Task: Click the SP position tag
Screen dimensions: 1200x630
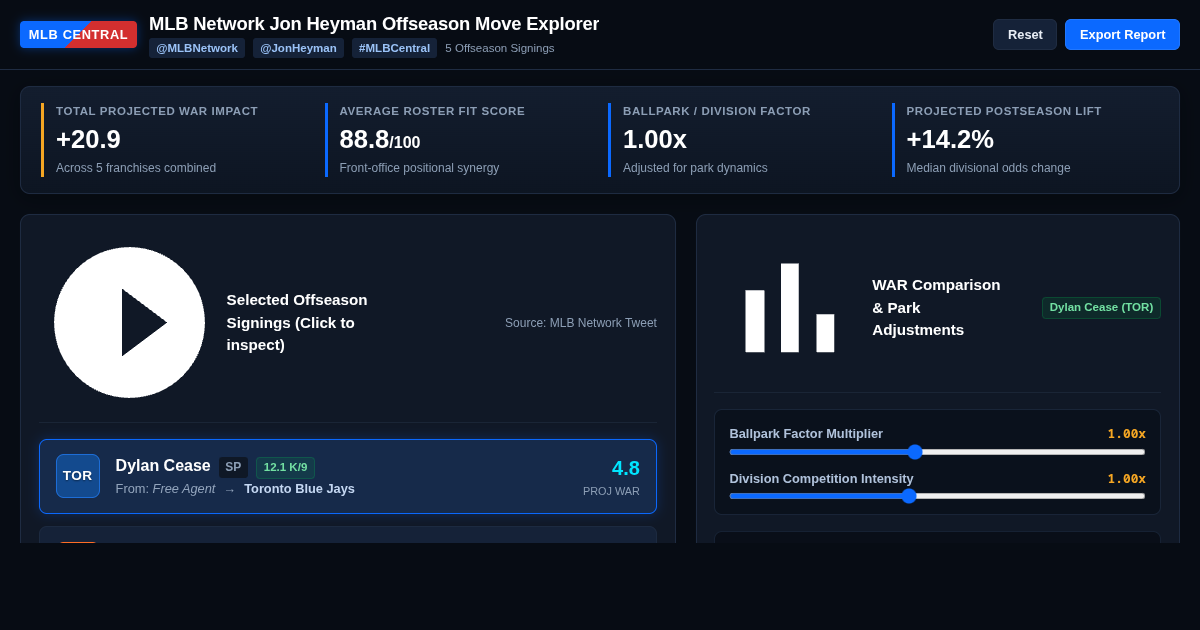Action: click(233, 467)
